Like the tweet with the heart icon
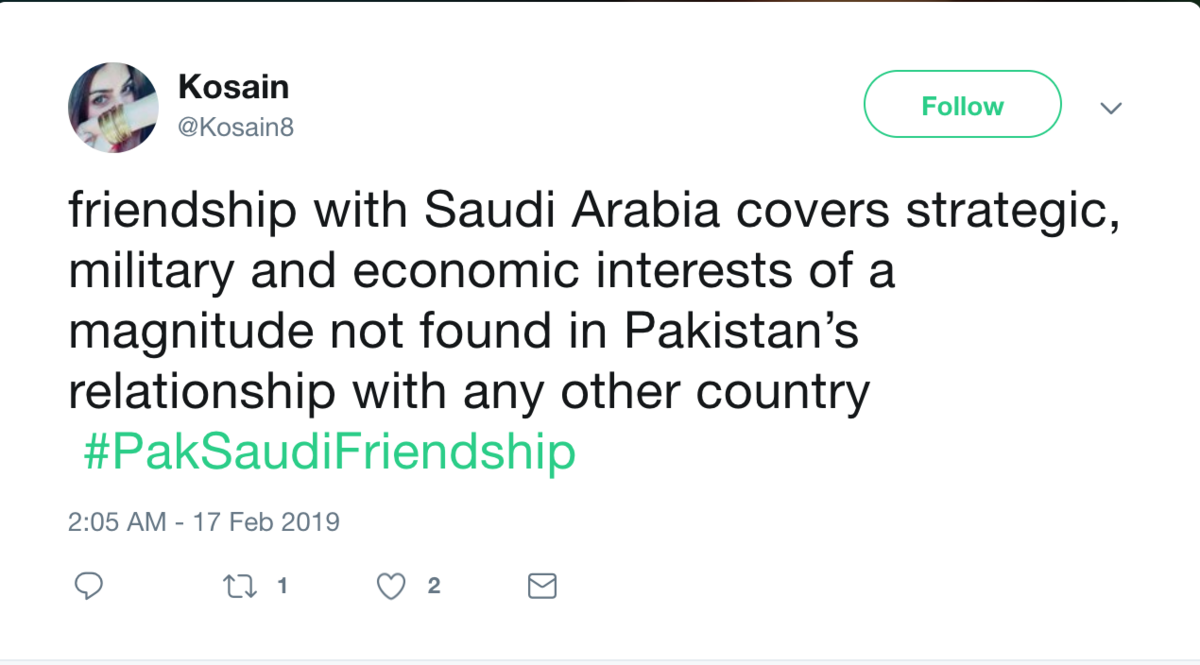Screen dimensions: 1200x665 391,586
